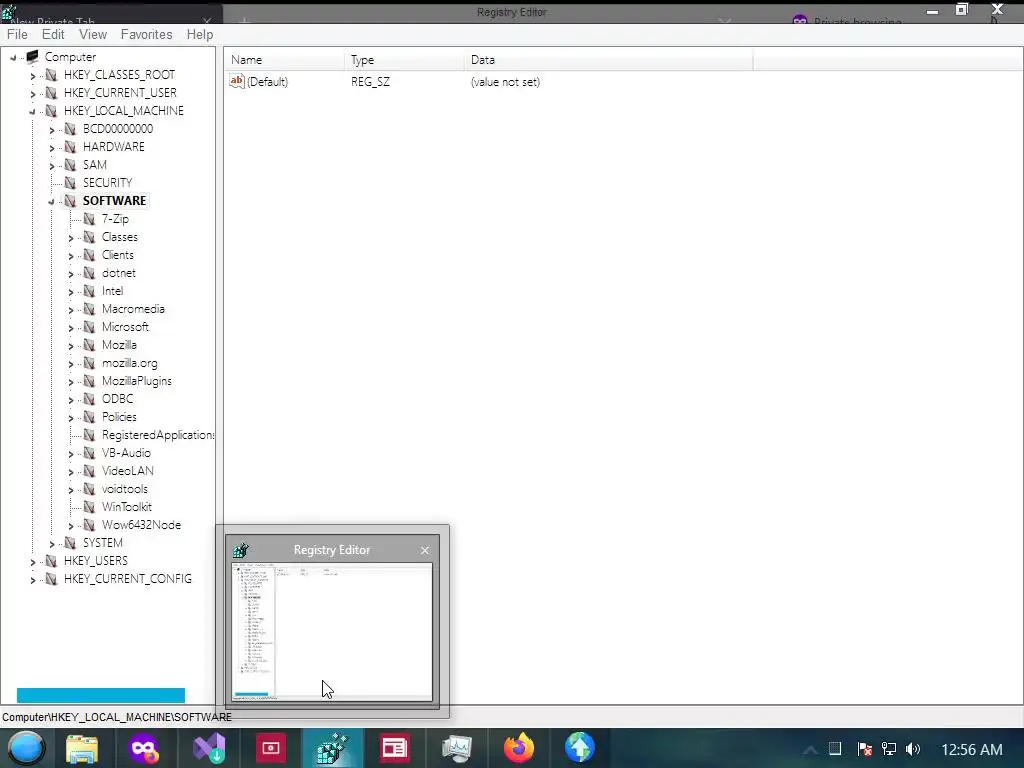Click the Mozilla key folder icon
Screen dimensions: 1024x768
coord(89,345)
